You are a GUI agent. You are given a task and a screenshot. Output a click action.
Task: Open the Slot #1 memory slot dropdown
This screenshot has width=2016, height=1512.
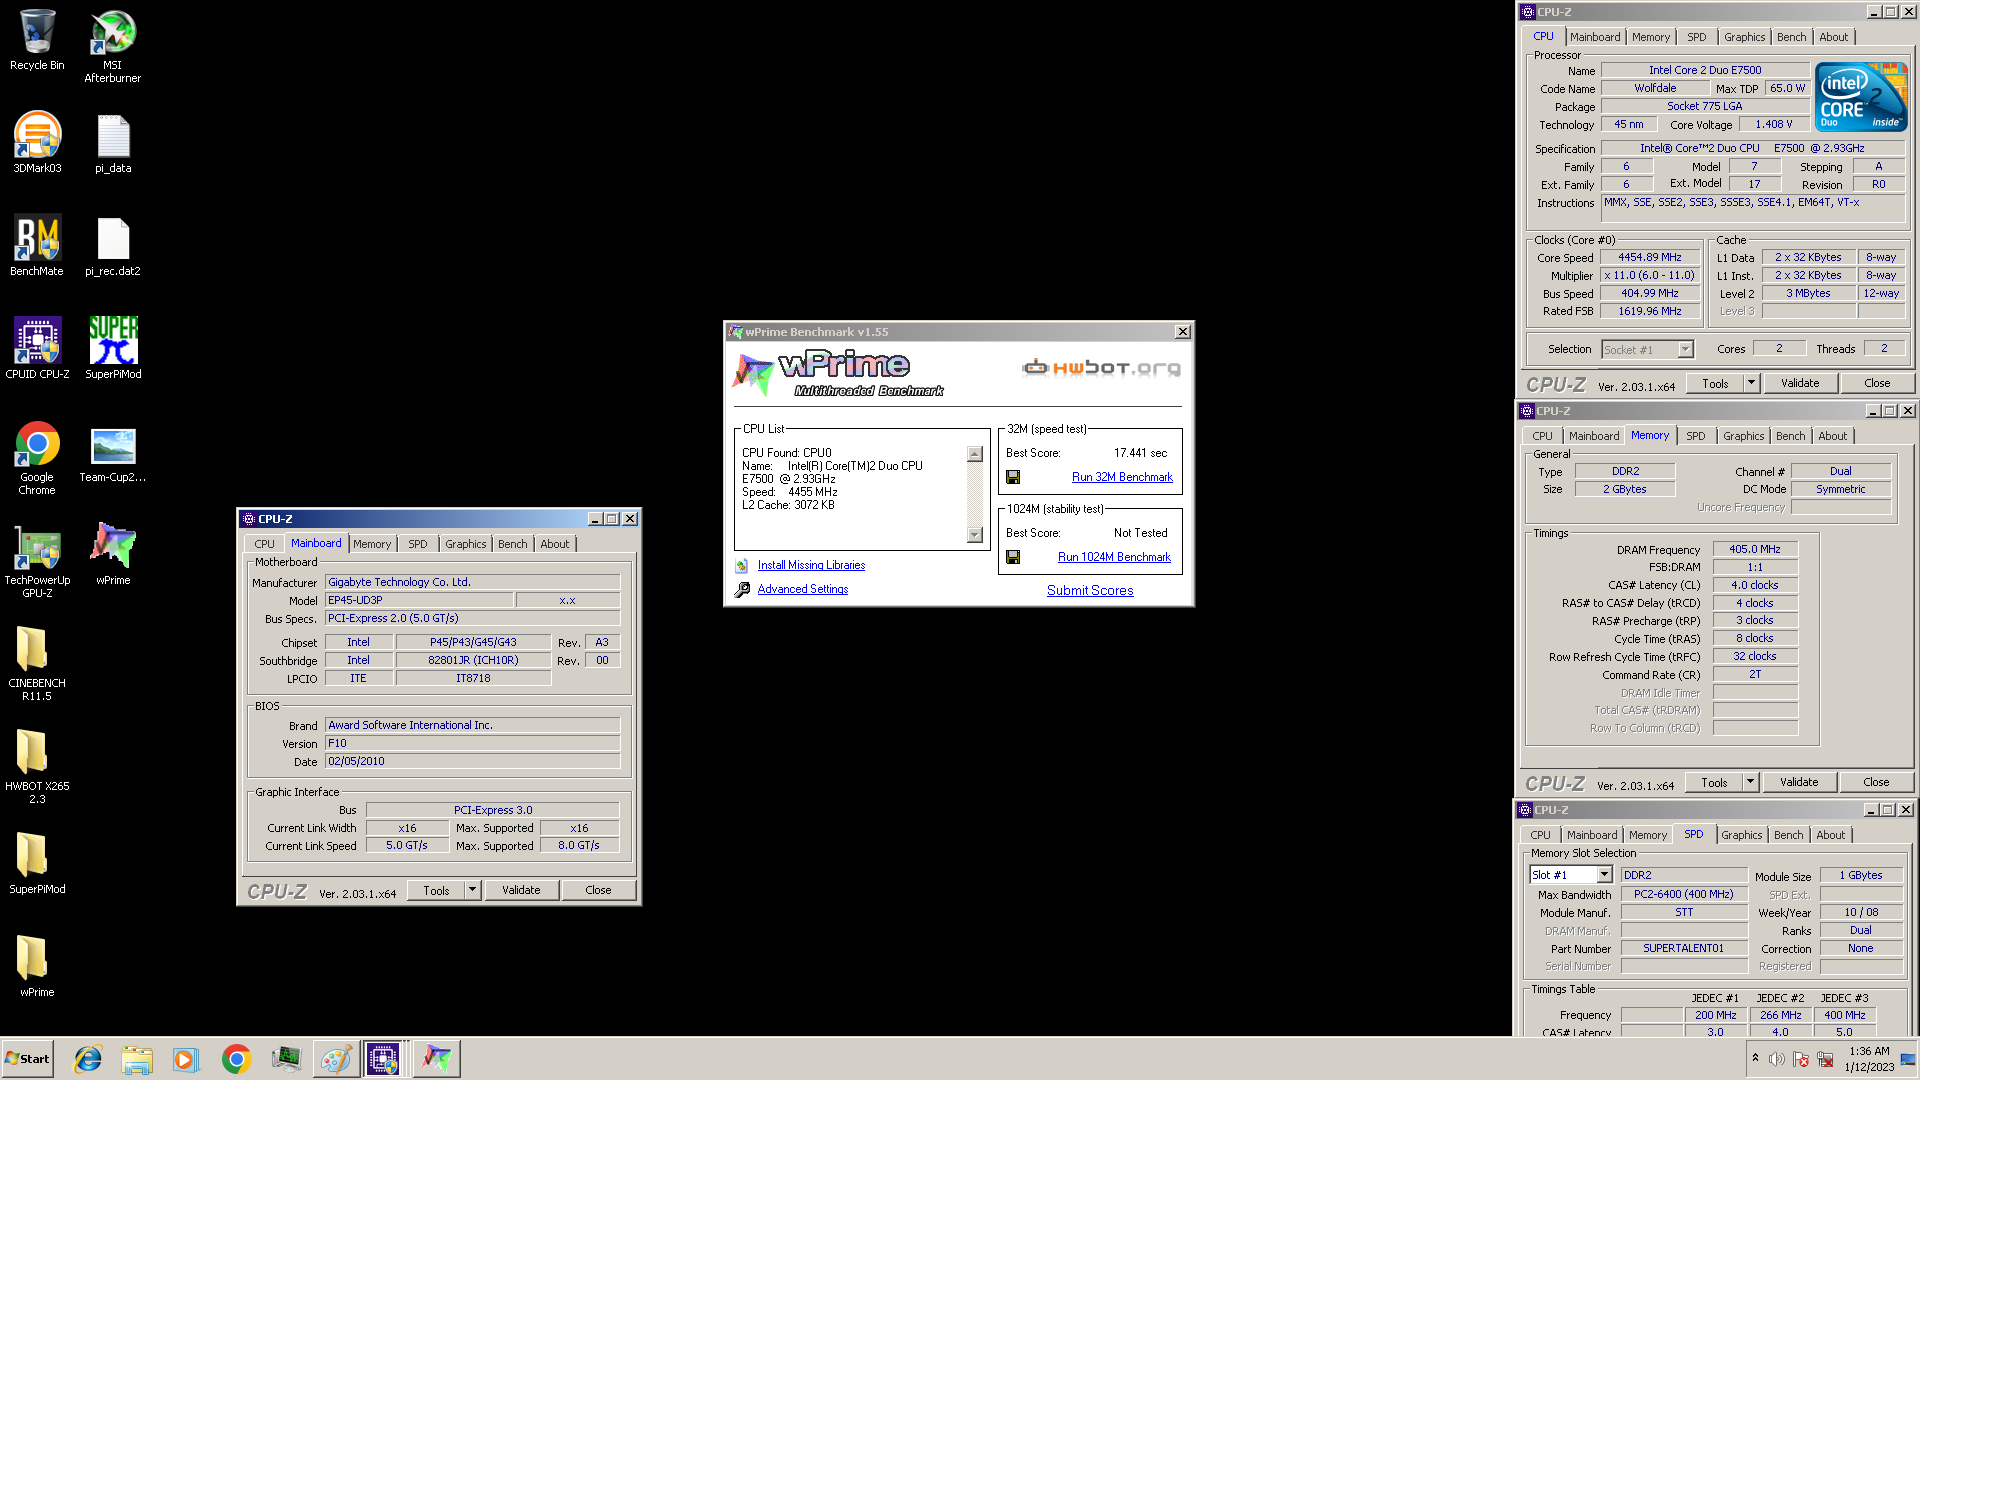point(1604,875)
